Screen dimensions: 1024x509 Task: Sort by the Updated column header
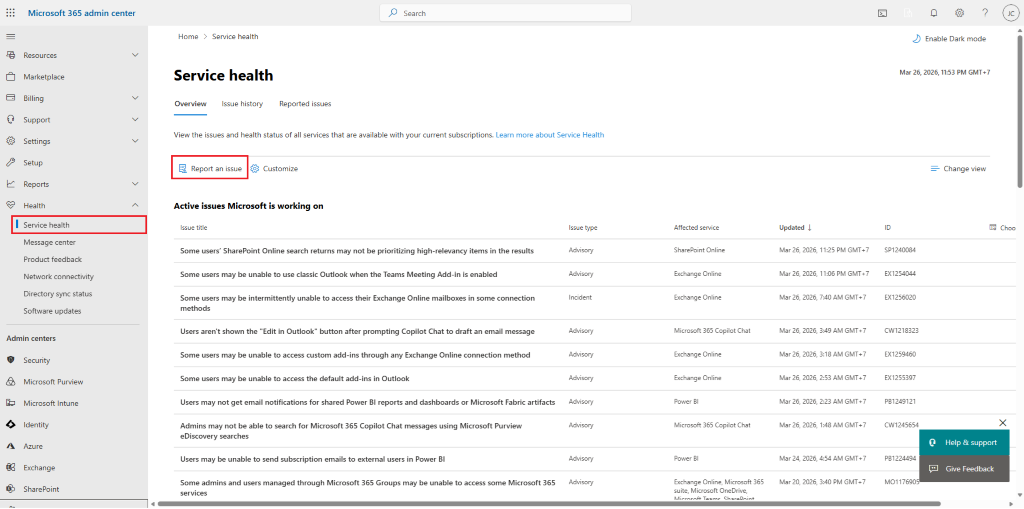pyautogui.click(x=795, y=228)
